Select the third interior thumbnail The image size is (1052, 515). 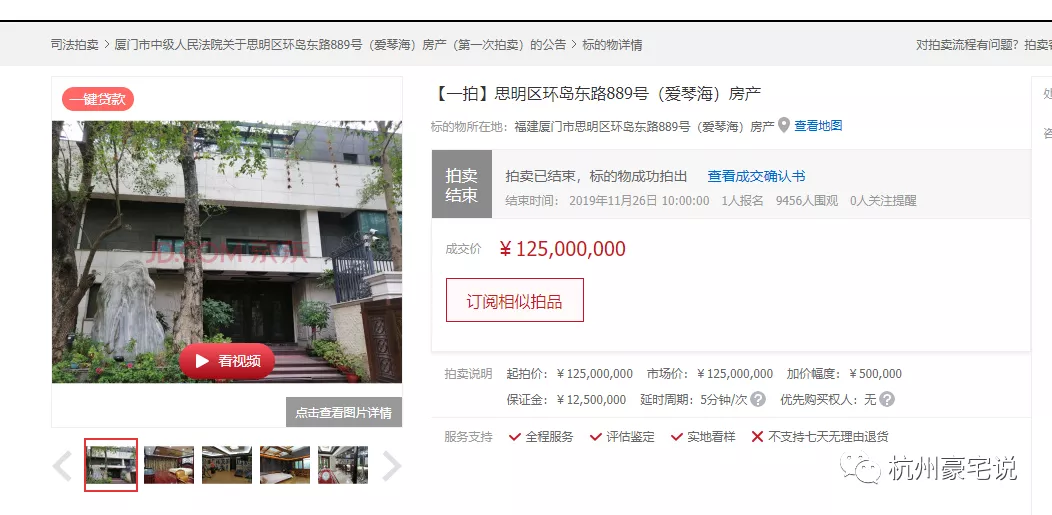tap(227, 465)
